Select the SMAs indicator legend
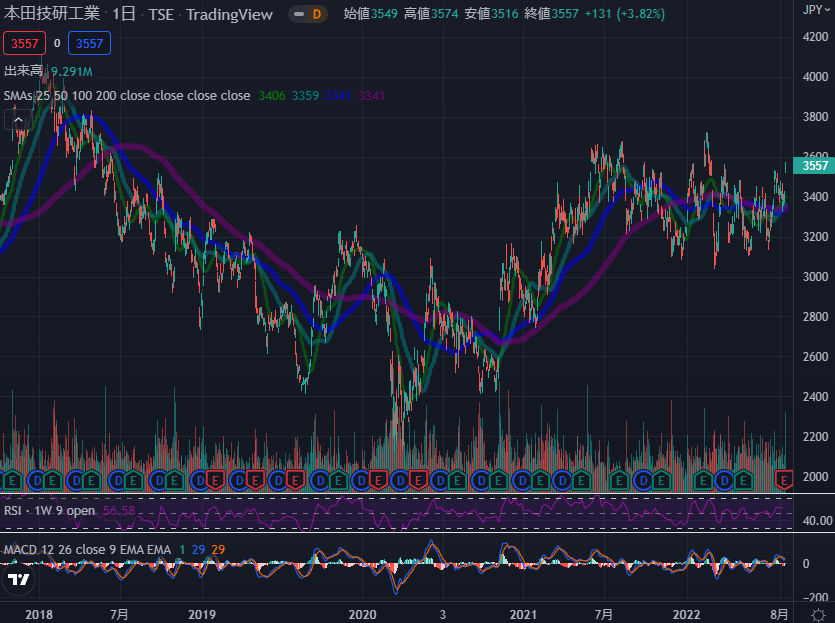This screenshot has height=623, width=835. (x=126, y=95)
